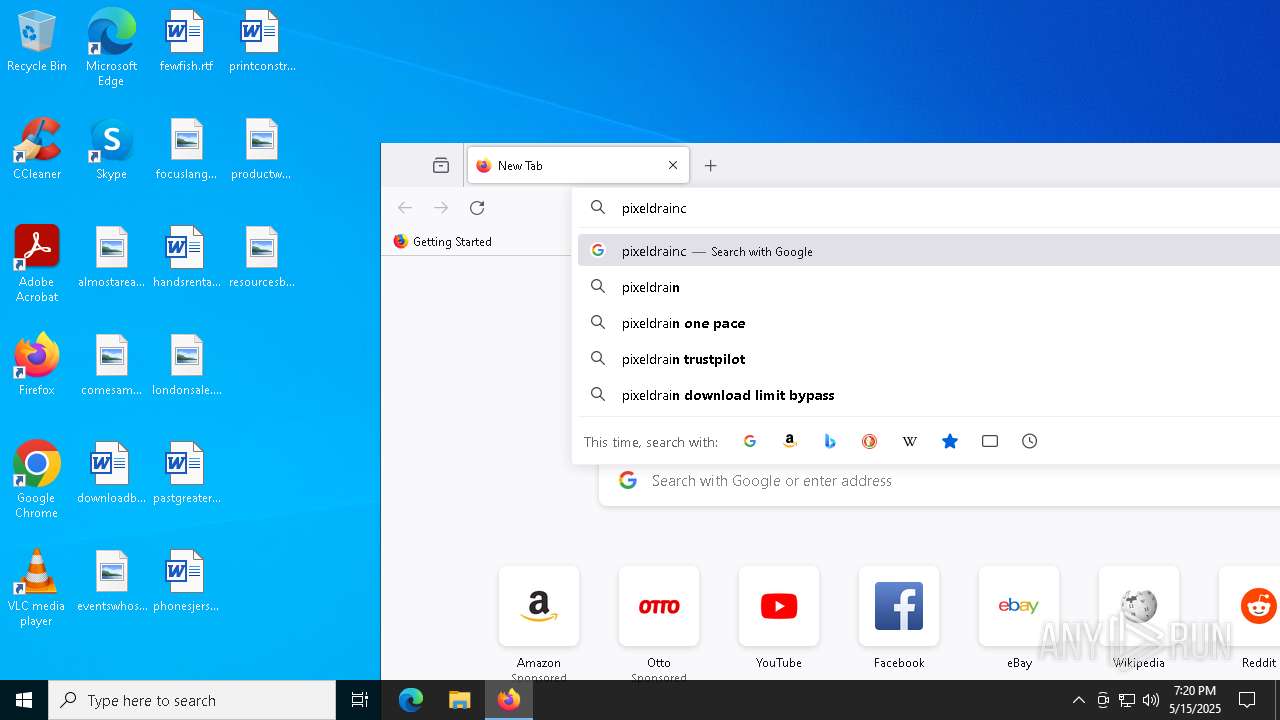Search in History clock icon
Viewport: 1280px width, 720px height.
[x=1030, y=441]
